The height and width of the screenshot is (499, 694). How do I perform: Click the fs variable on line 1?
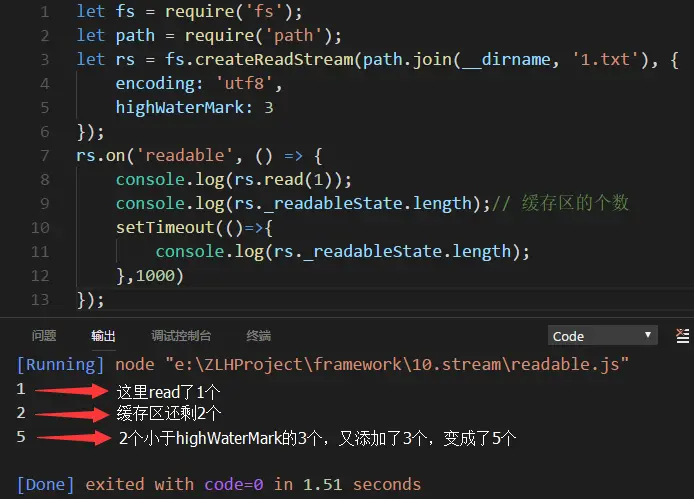click(125, 12)
